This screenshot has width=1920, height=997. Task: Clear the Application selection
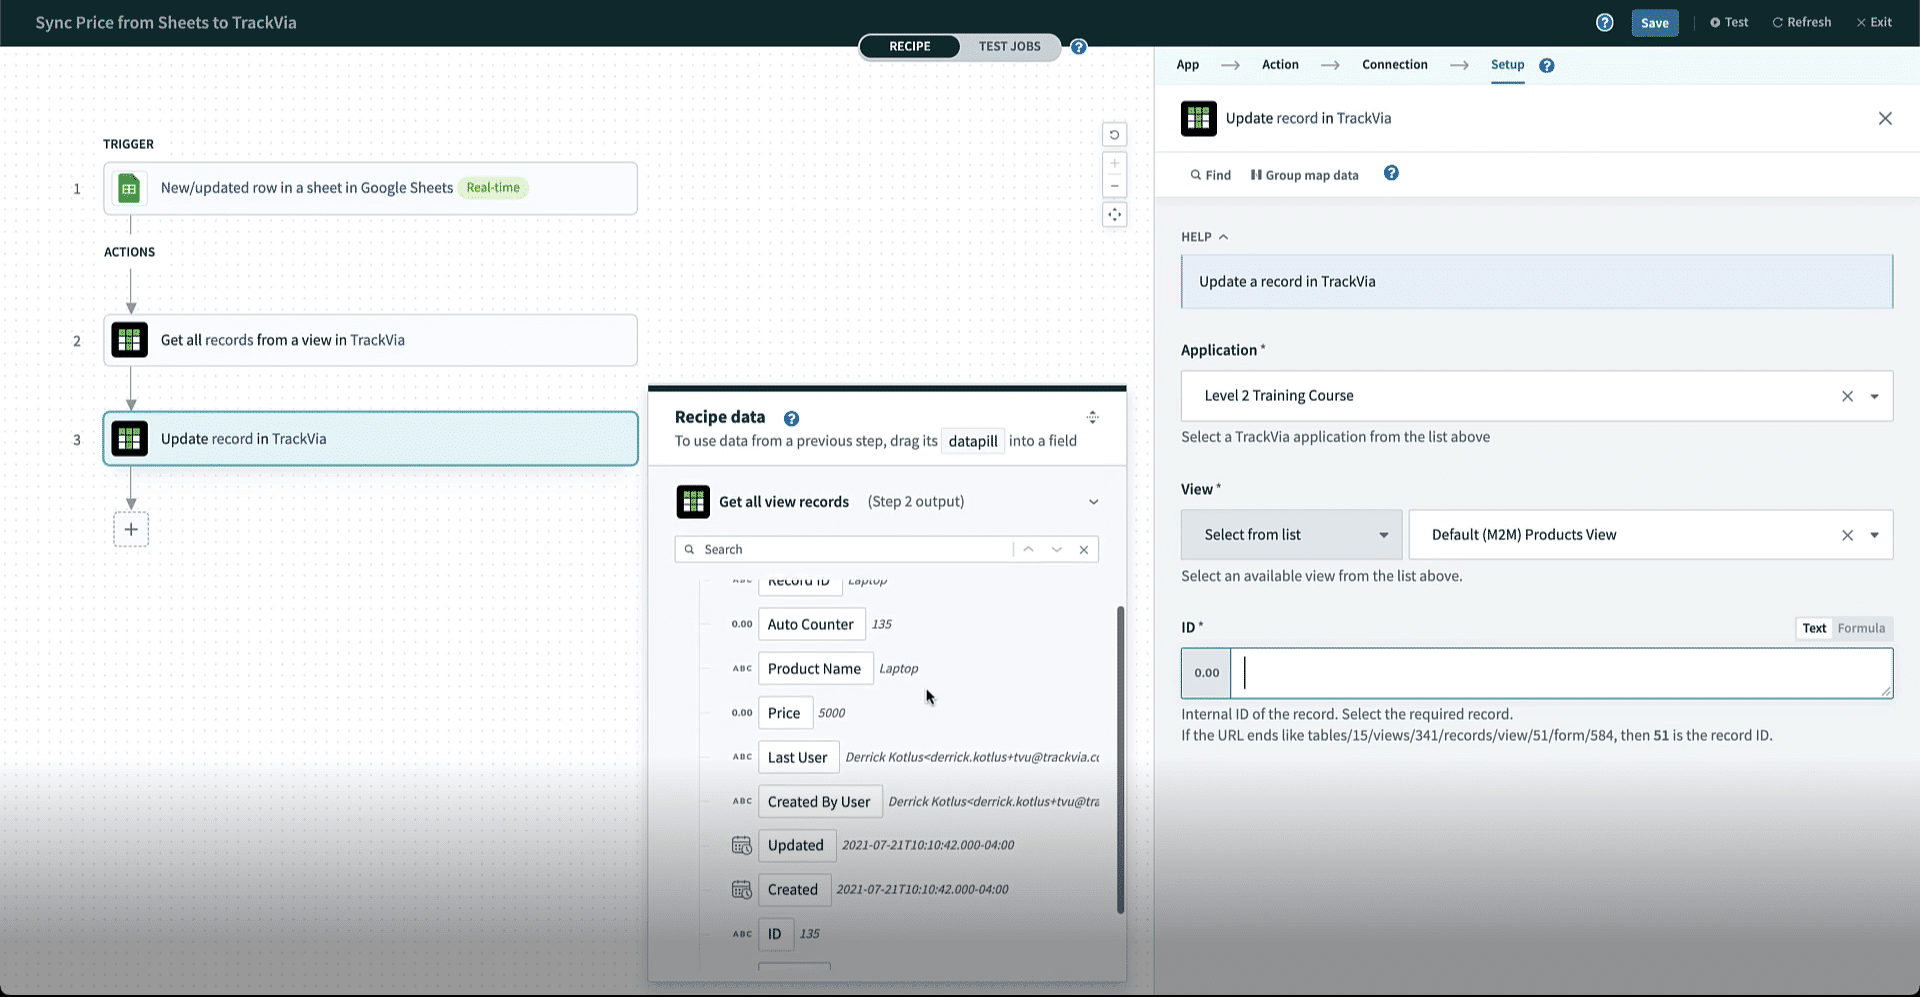[x=1847, y=396]
